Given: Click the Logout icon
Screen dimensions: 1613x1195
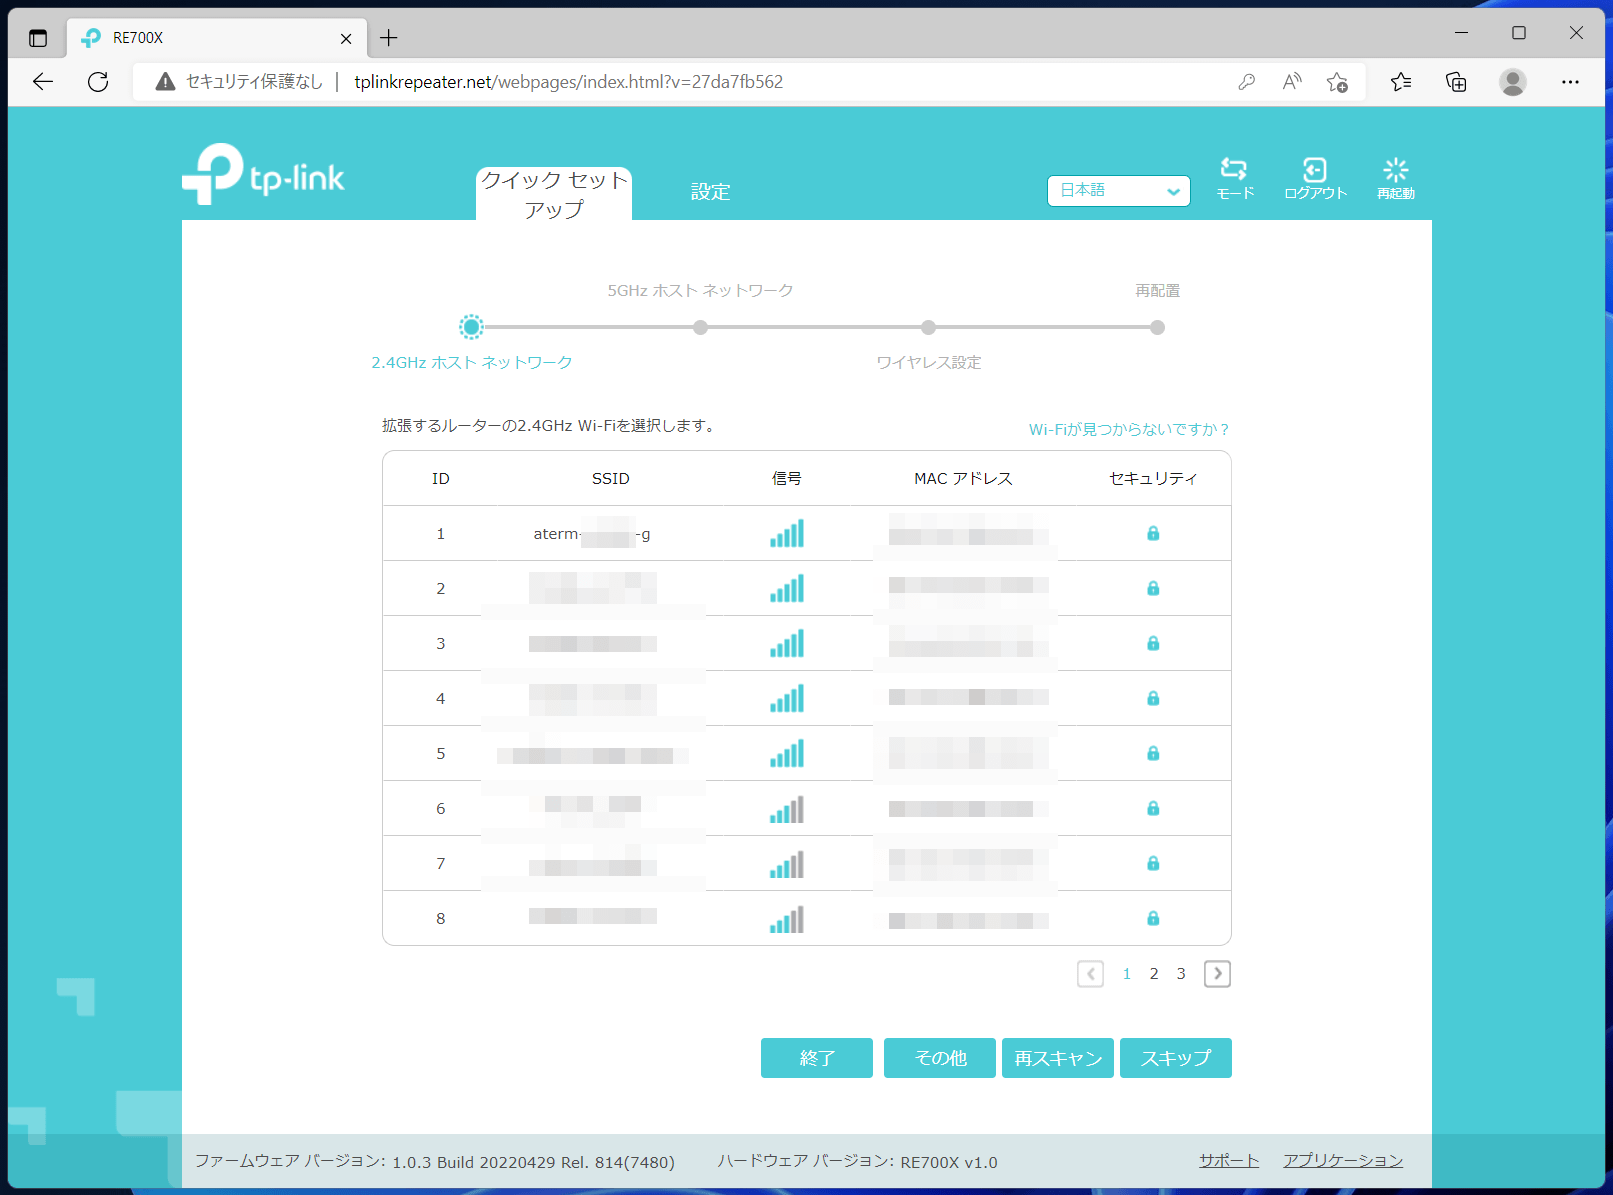Looking at the screenshot, I should tap(1315, 179).
